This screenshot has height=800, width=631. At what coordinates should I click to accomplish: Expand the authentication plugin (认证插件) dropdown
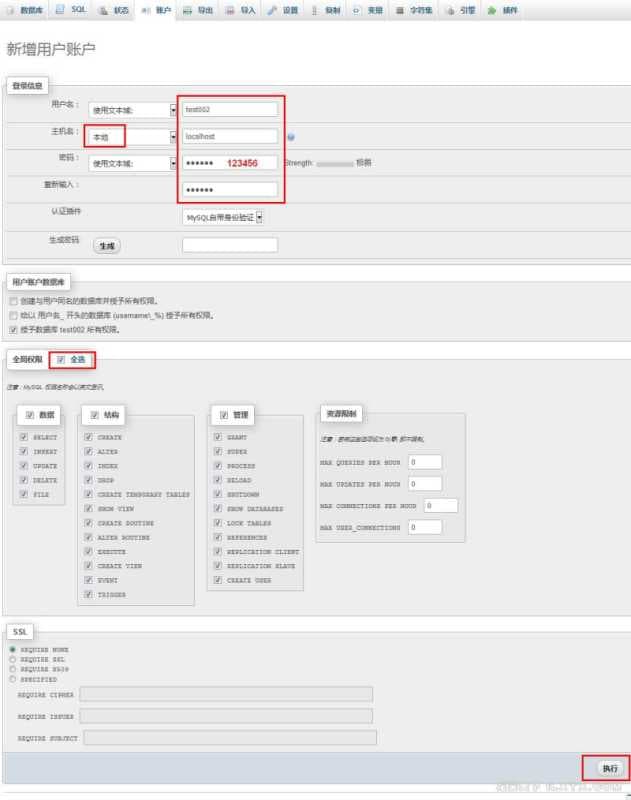click(223, 216)
